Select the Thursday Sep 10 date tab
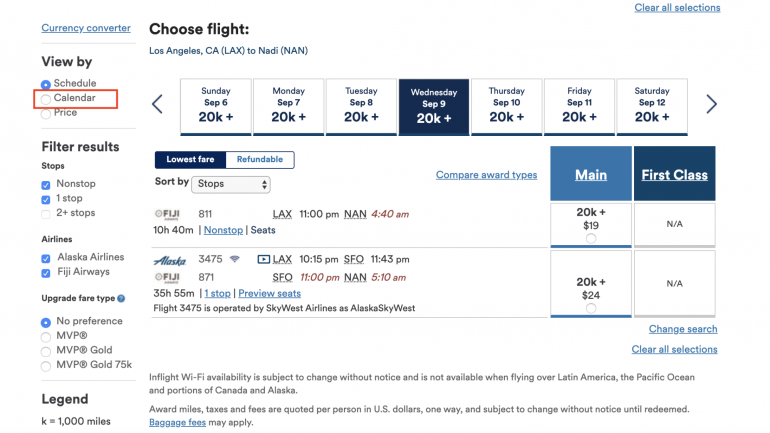This screenshot has height=433, width=770. pos(507,106)
